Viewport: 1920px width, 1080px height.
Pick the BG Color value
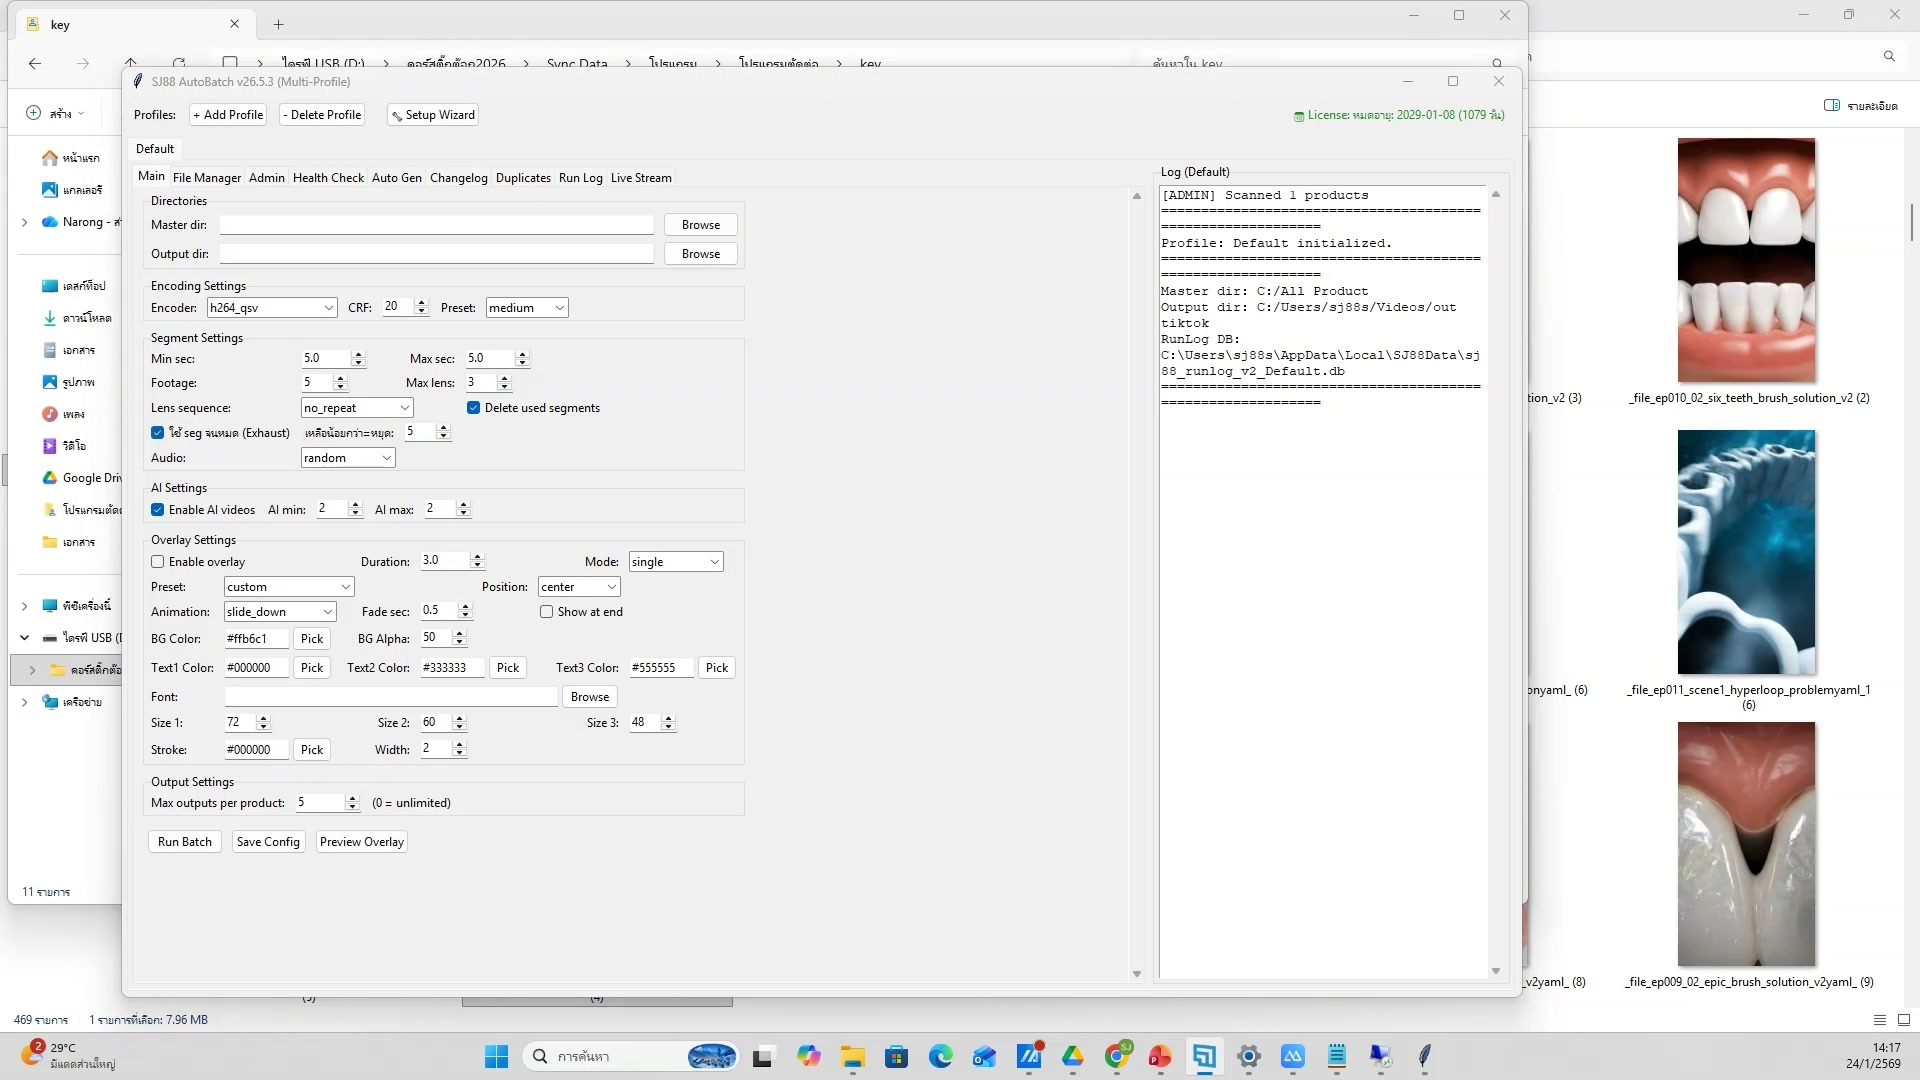[x=312, y=639]
